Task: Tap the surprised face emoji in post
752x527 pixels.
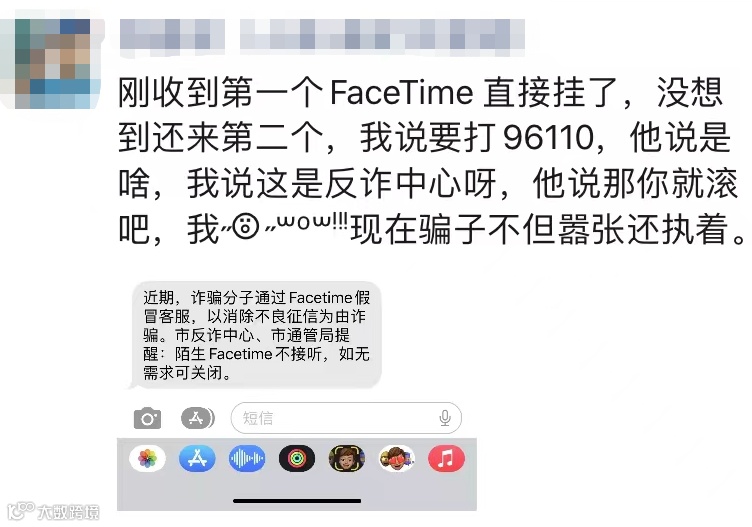Action: point(246,226)
